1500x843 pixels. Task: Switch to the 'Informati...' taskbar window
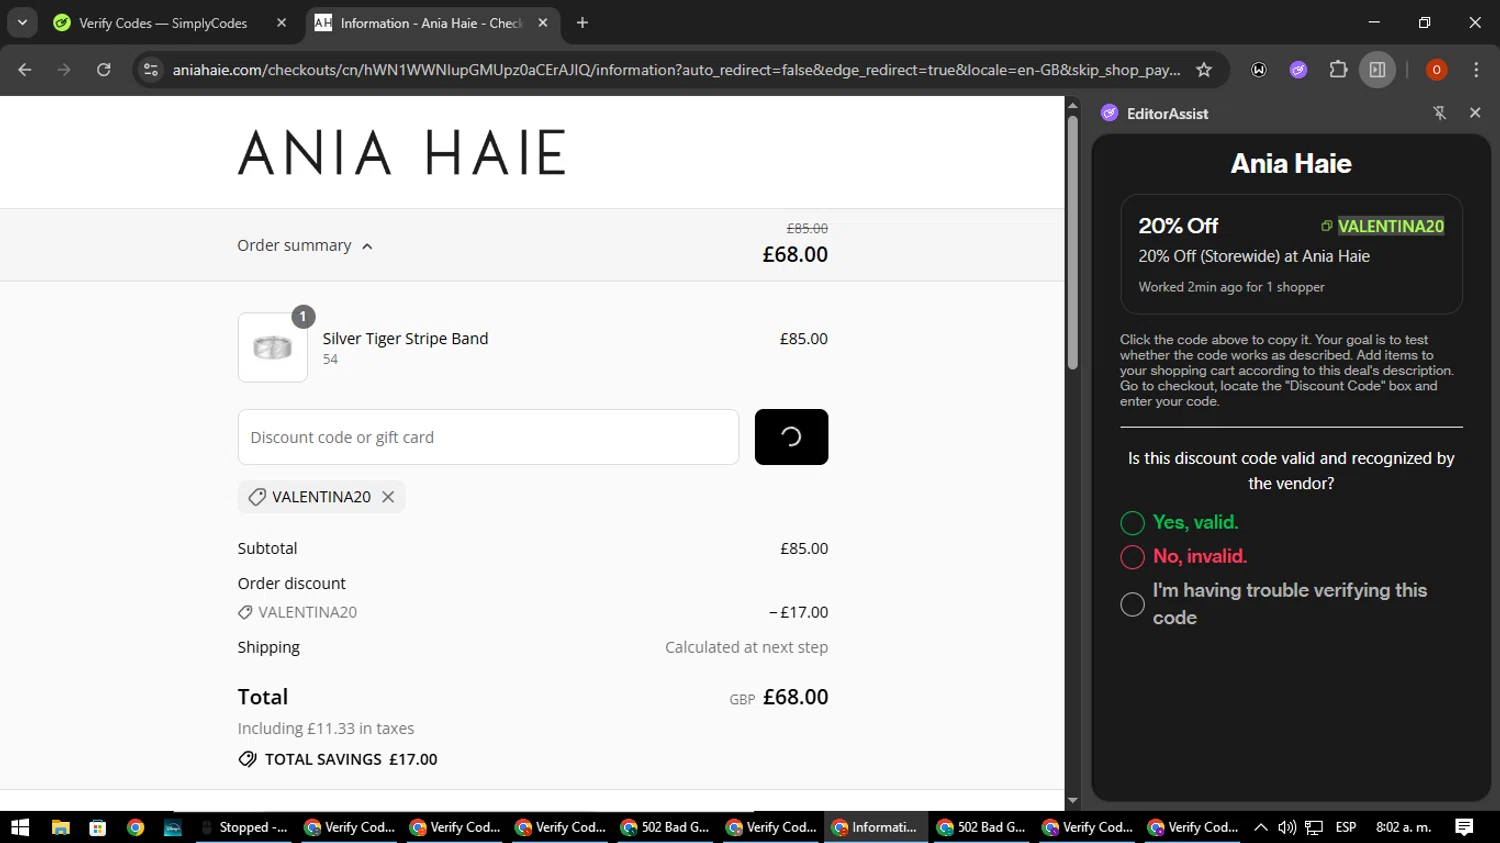(874, 827)
